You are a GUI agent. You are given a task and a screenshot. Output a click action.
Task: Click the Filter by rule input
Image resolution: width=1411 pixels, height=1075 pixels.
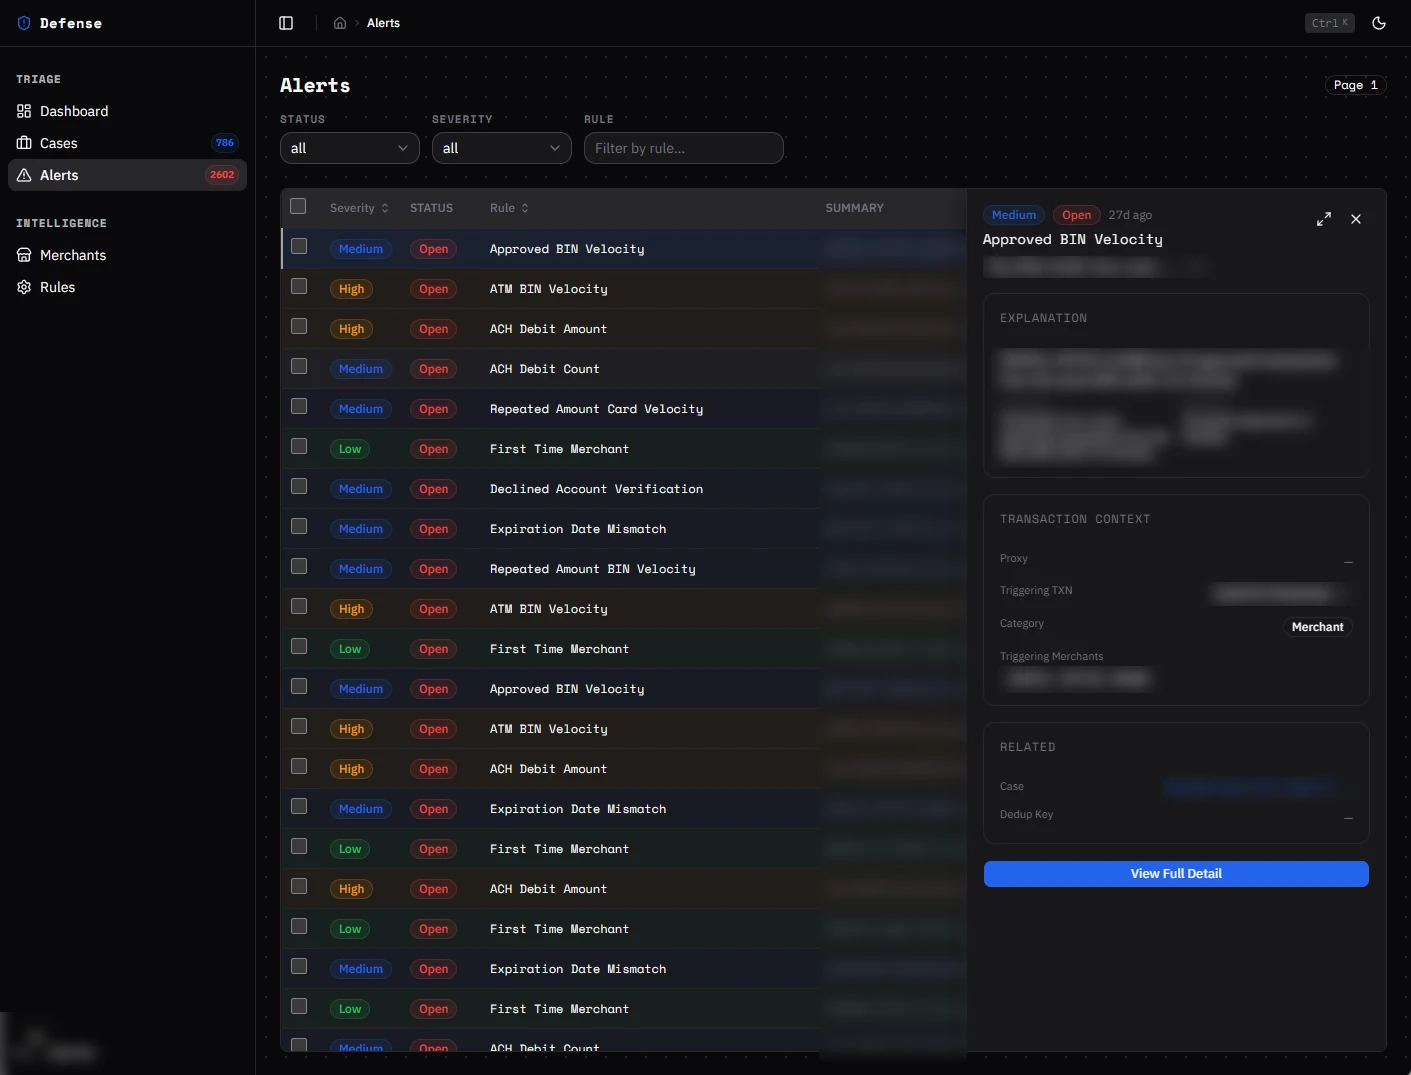(684, 148)
